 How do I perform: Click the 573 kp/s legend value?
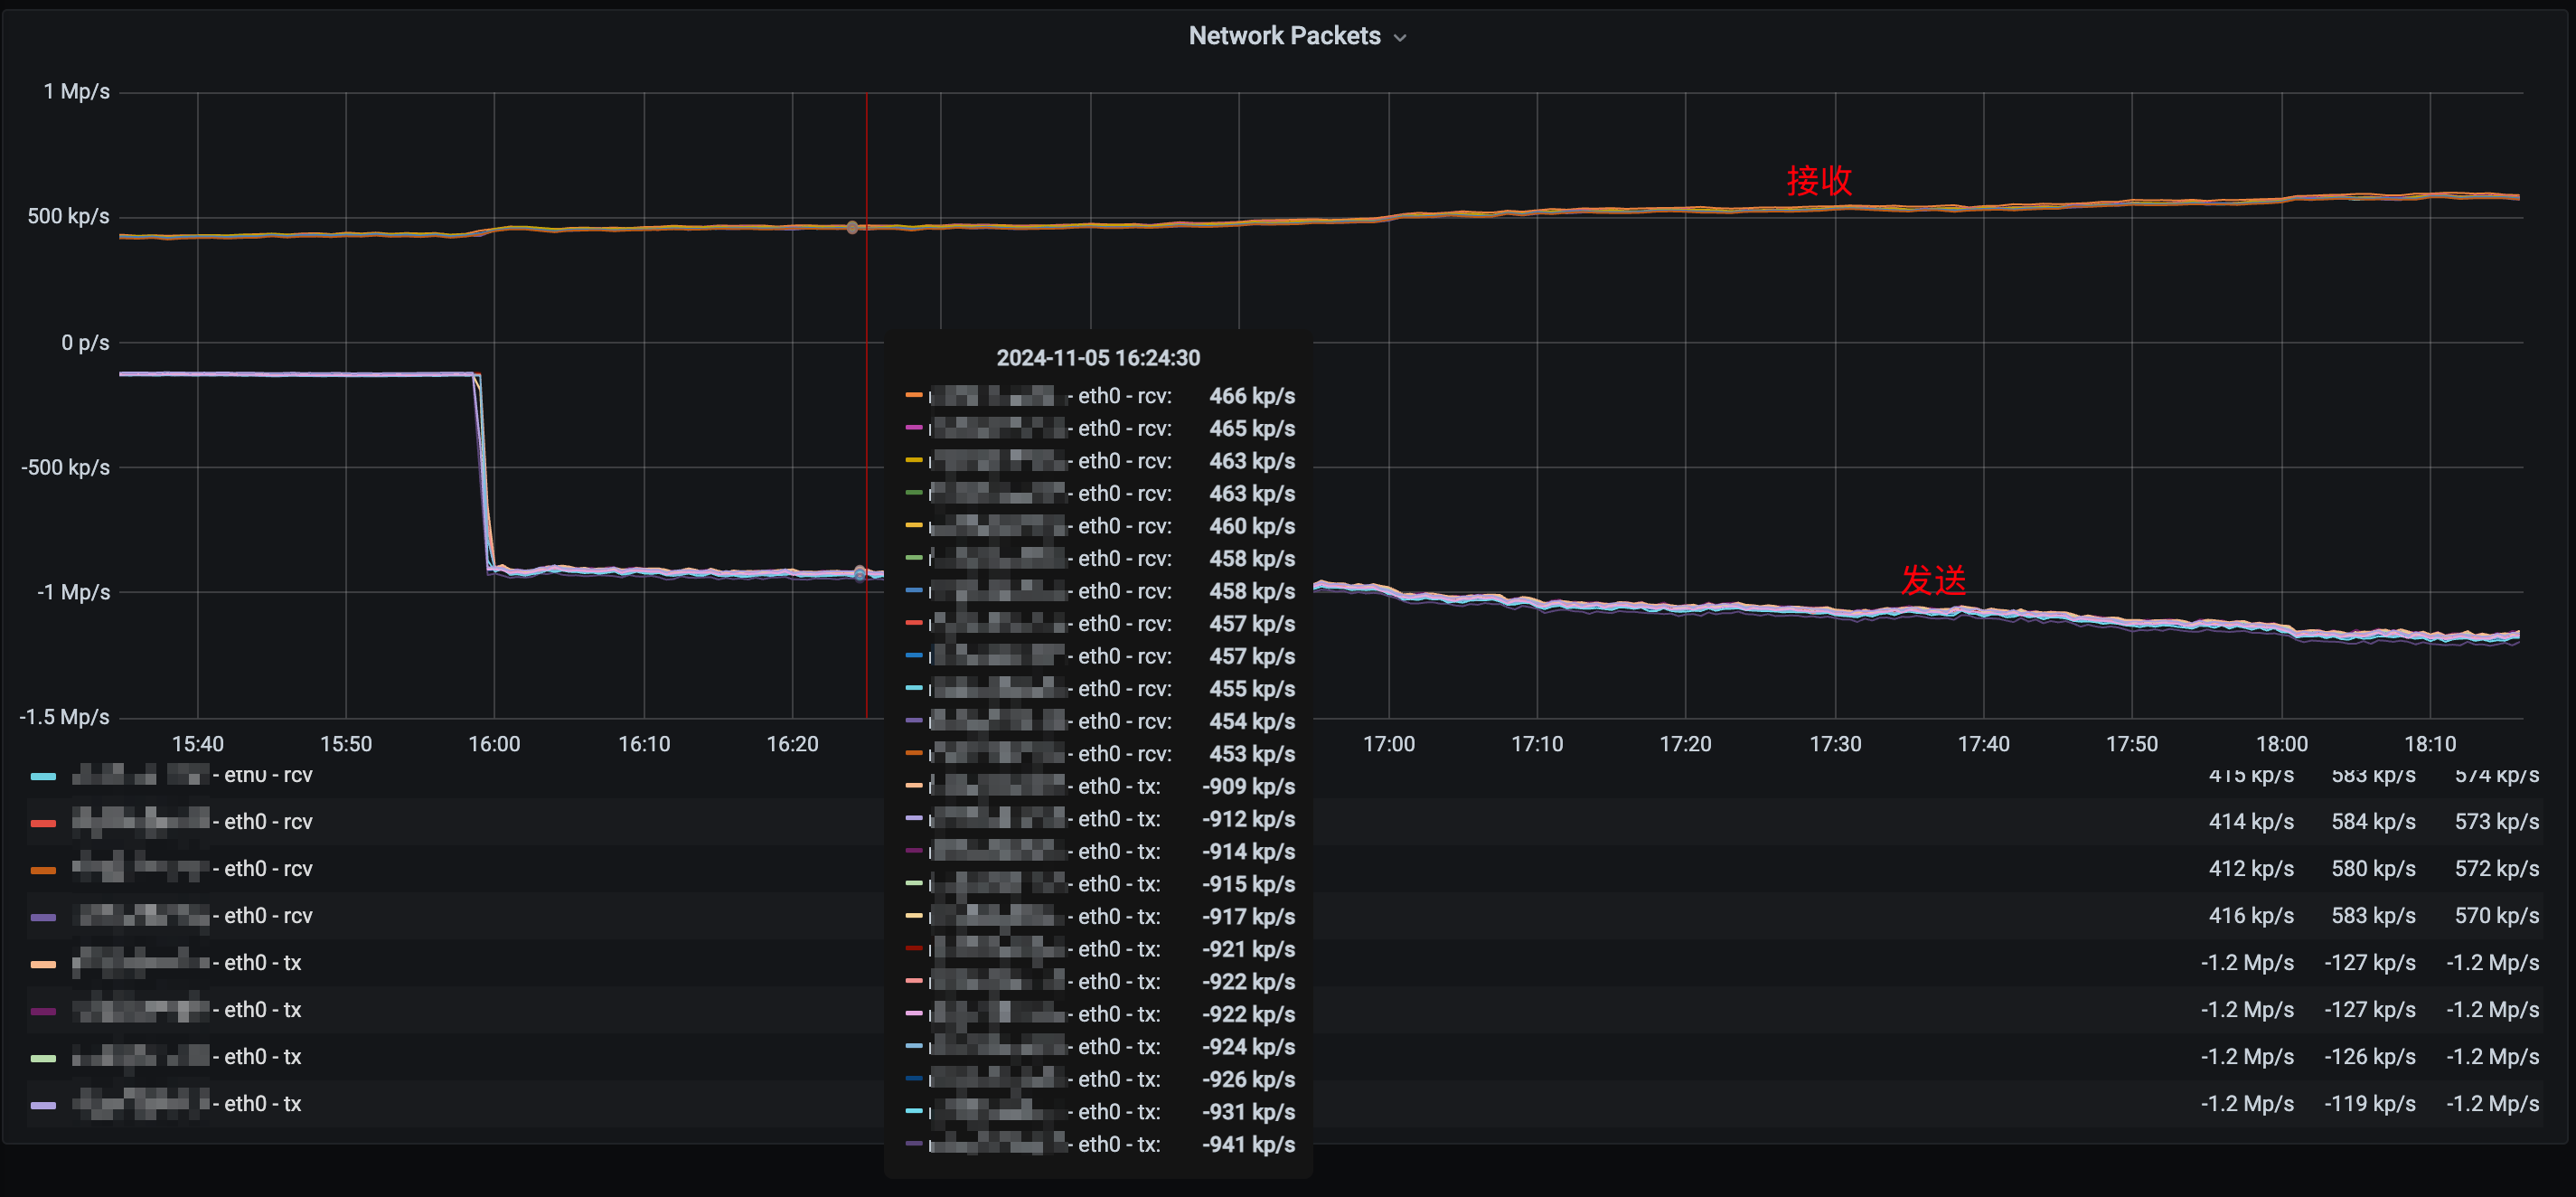coord(2496,822)
